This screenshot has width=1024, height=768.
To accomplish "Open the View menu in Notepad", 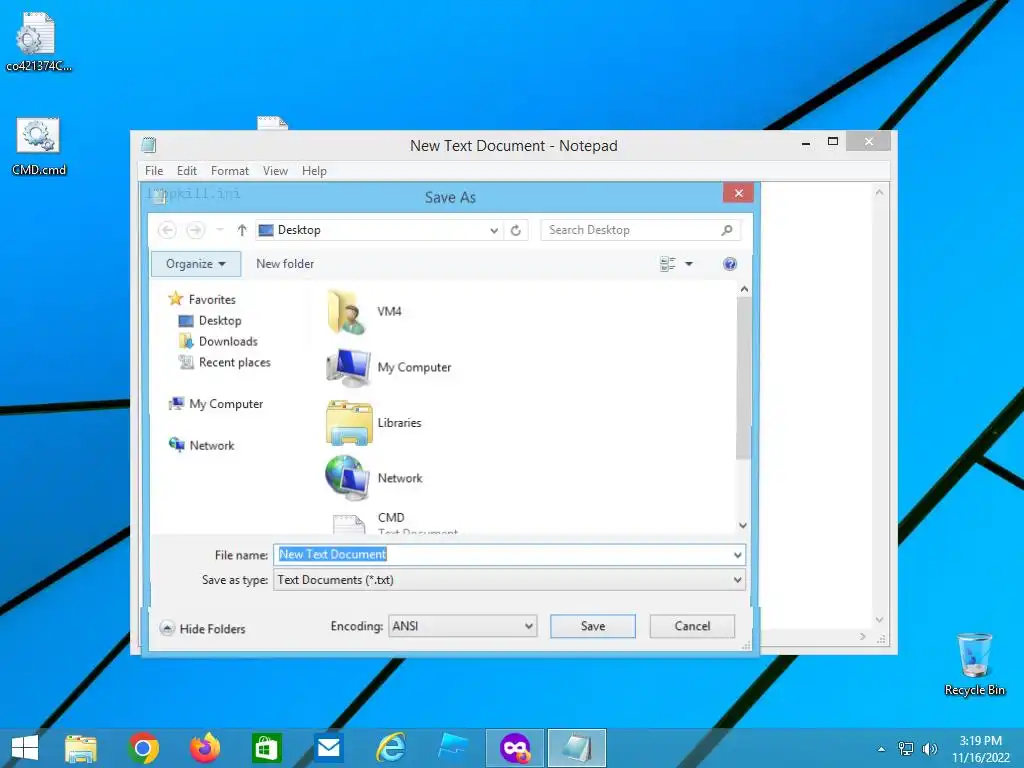I will point(275,170).
